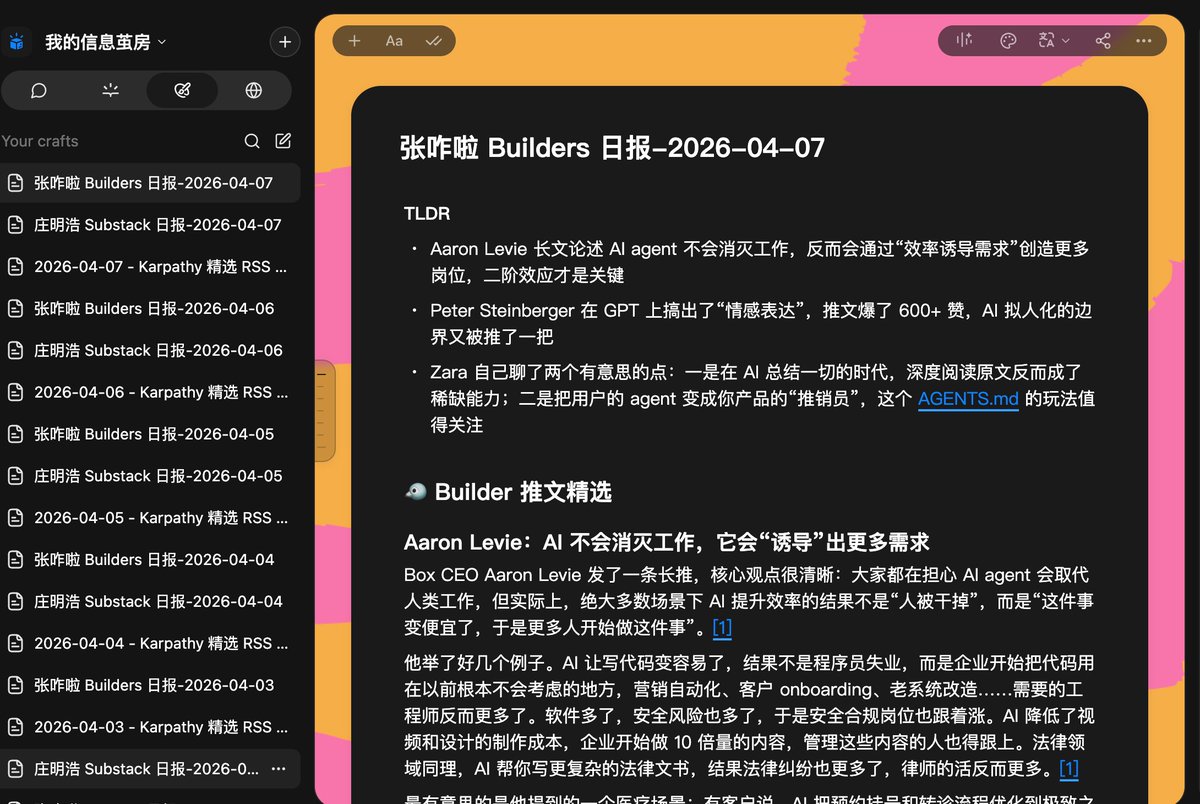
Task: Open 张咋啦 Builders 日报-2026-04-04
Action: 150,560
